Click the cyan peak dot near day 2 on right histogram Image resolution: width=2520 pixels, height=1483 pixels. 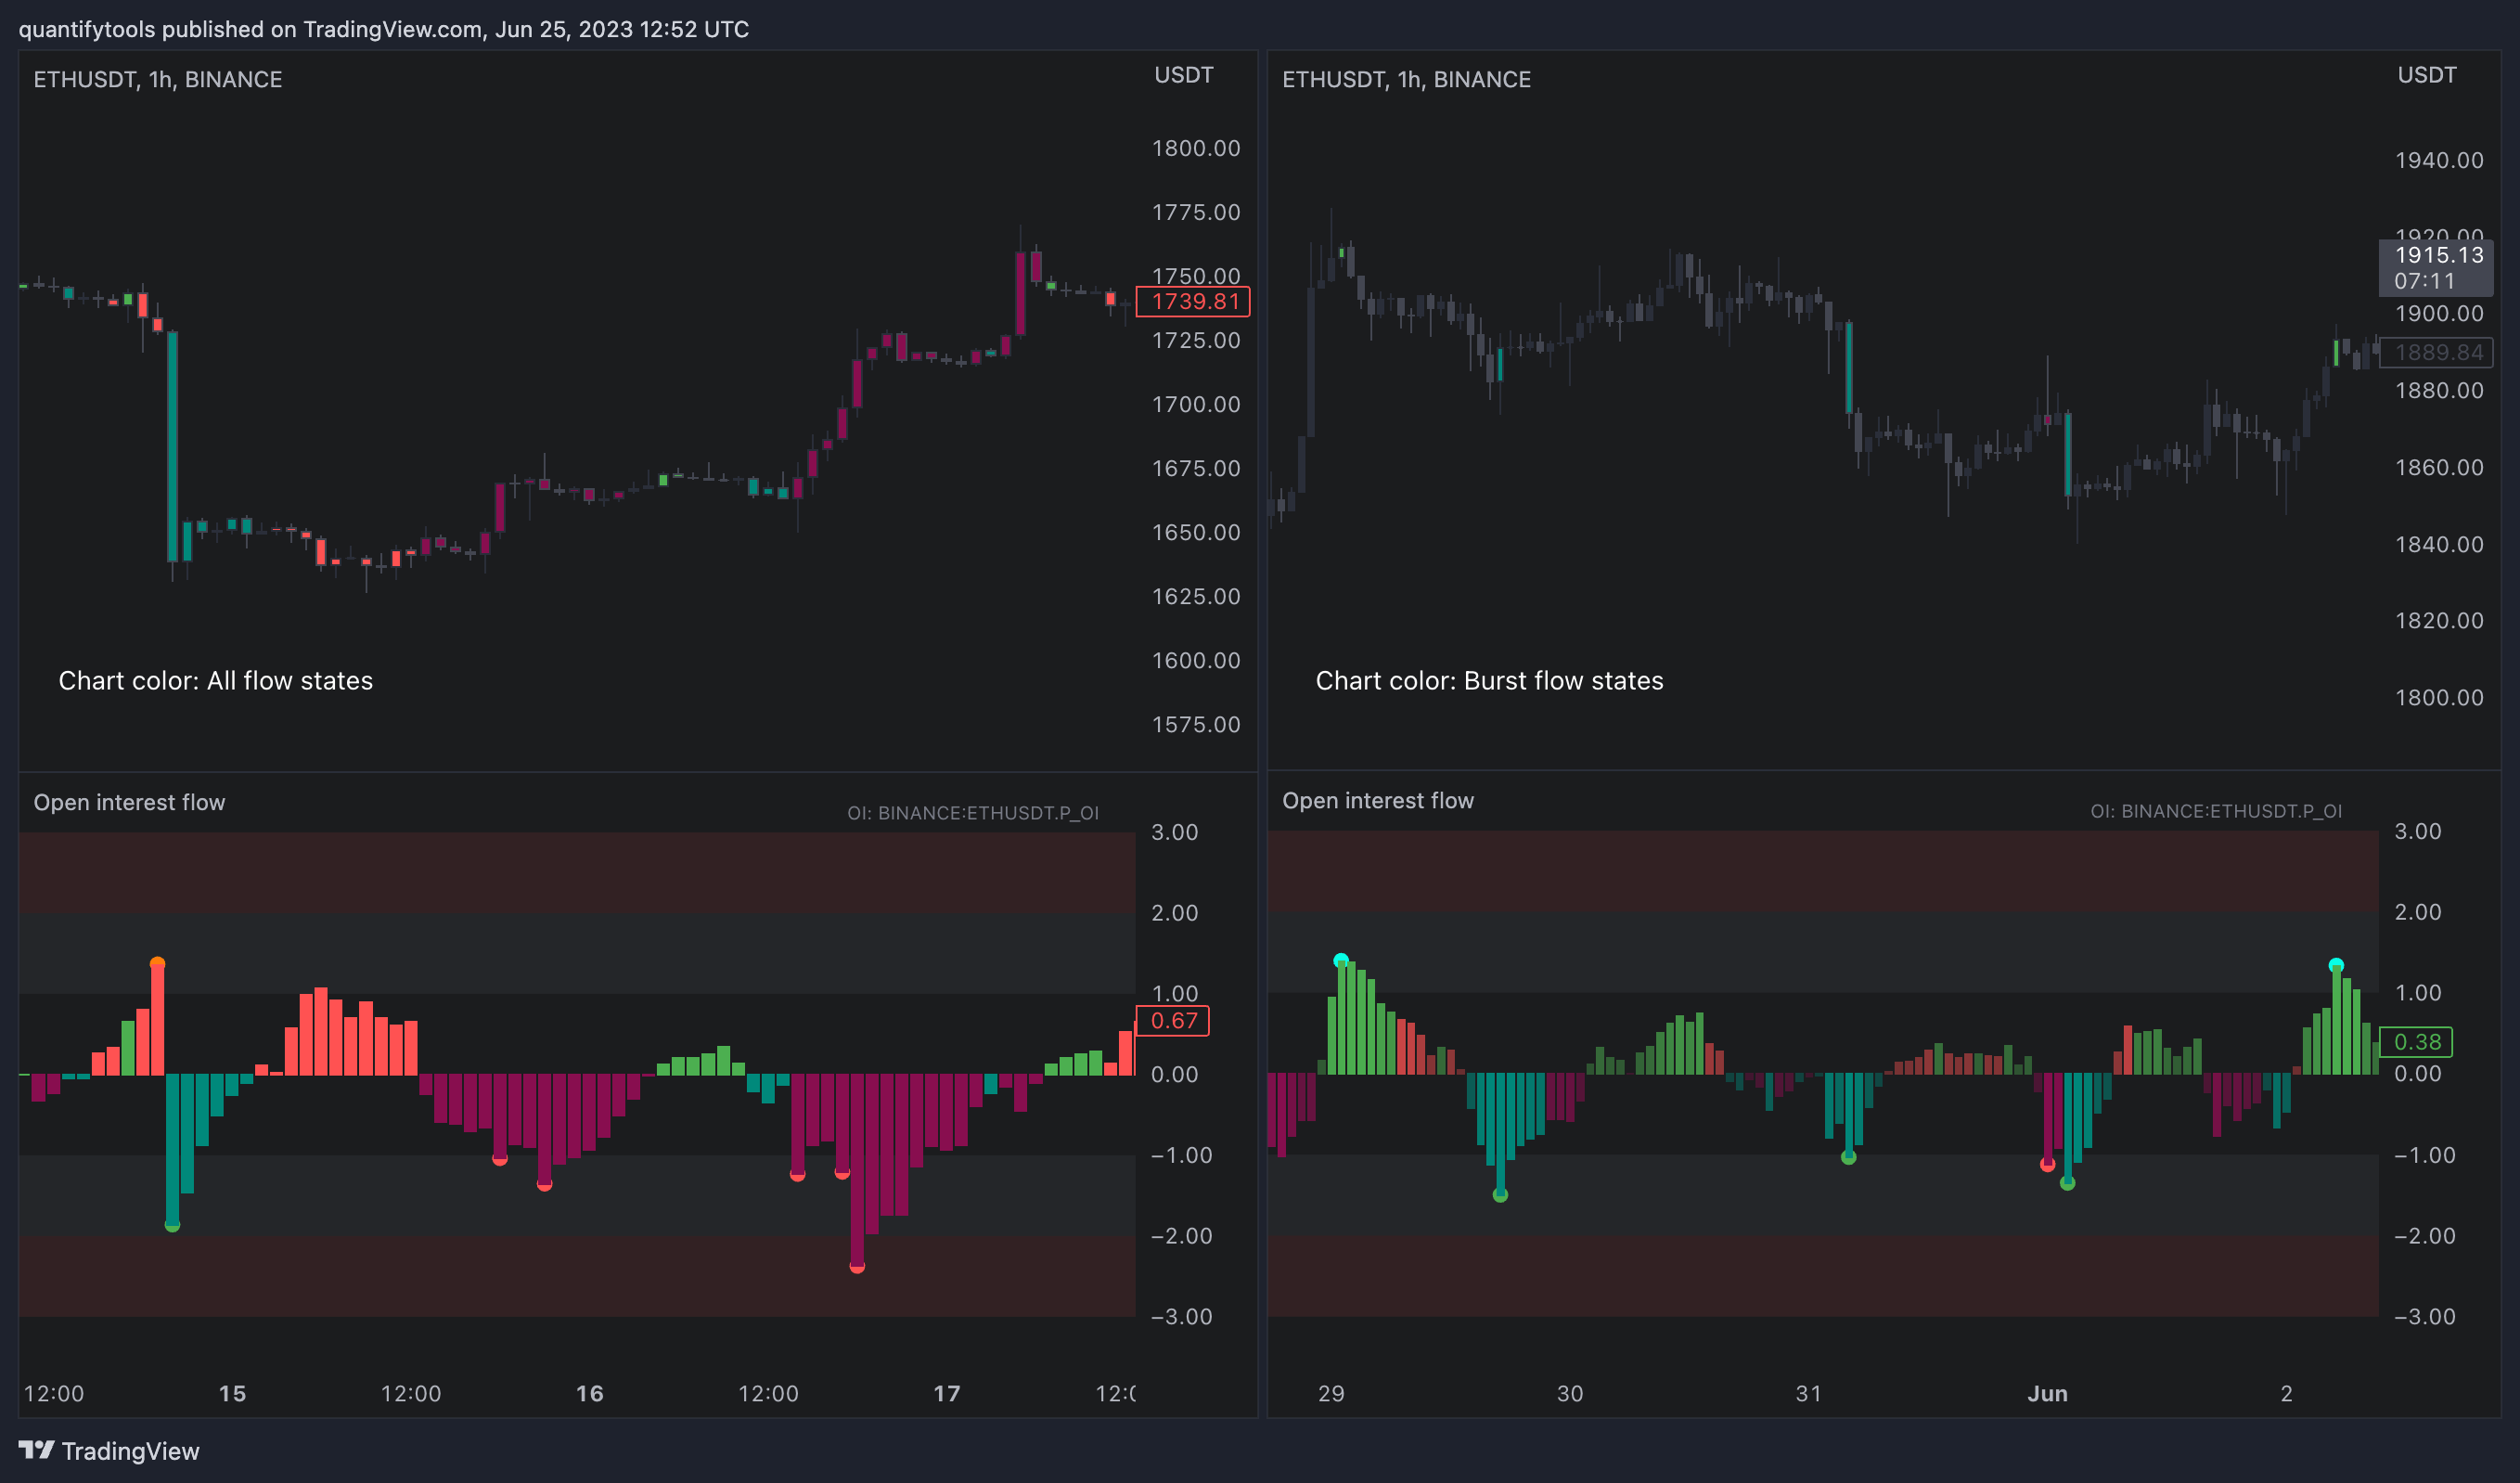coord(2336,965)
